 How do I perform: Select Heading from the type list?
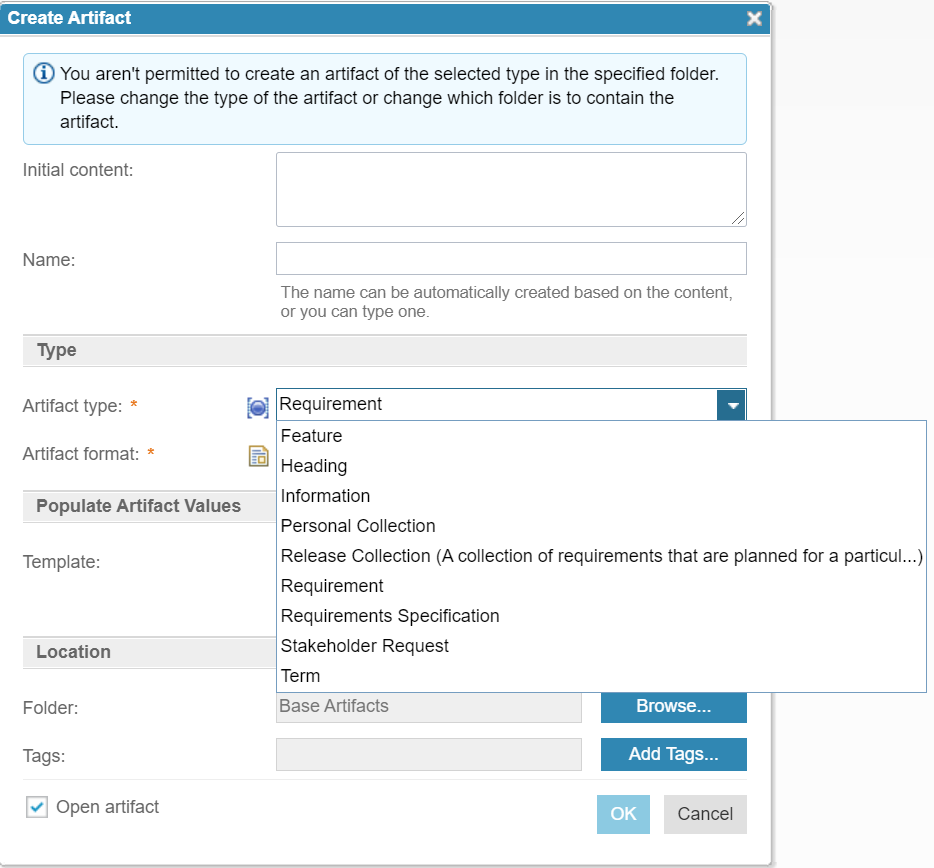(314, 466)
